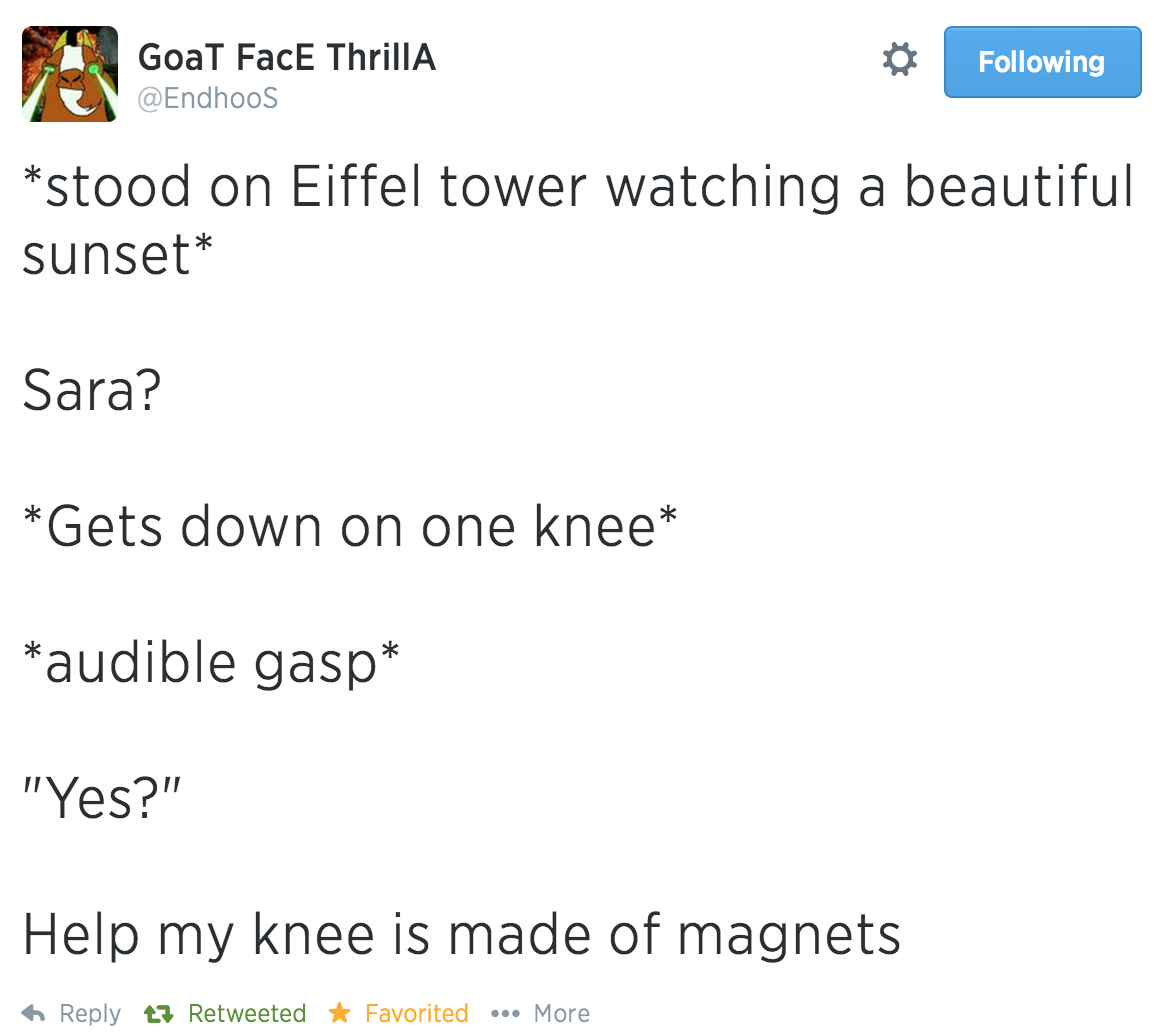
Task: Click the 'Sara?' line in the tweet
Action: point(92,391)
